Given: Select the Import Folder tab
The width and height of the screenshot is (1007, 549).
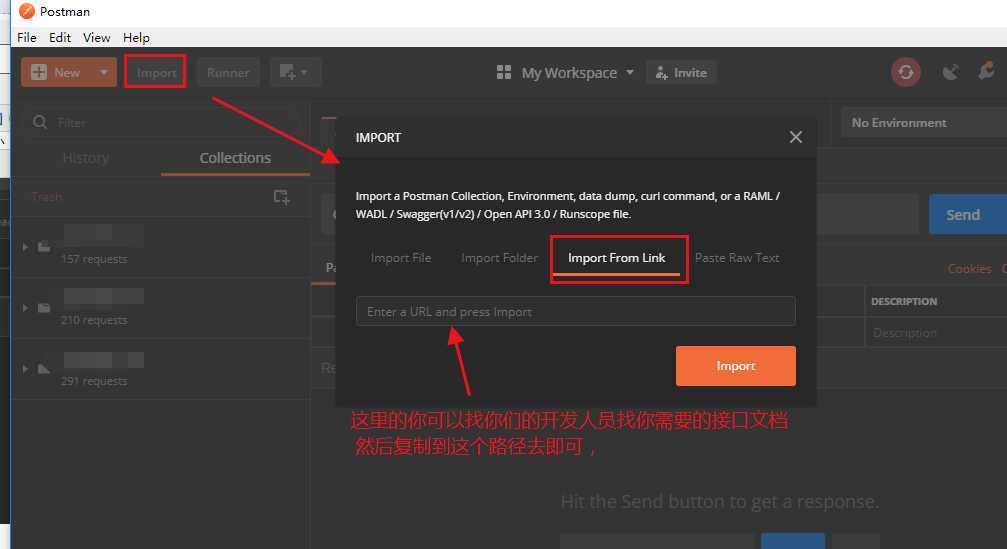Looking at the screenshot, I should pos(499,257).
